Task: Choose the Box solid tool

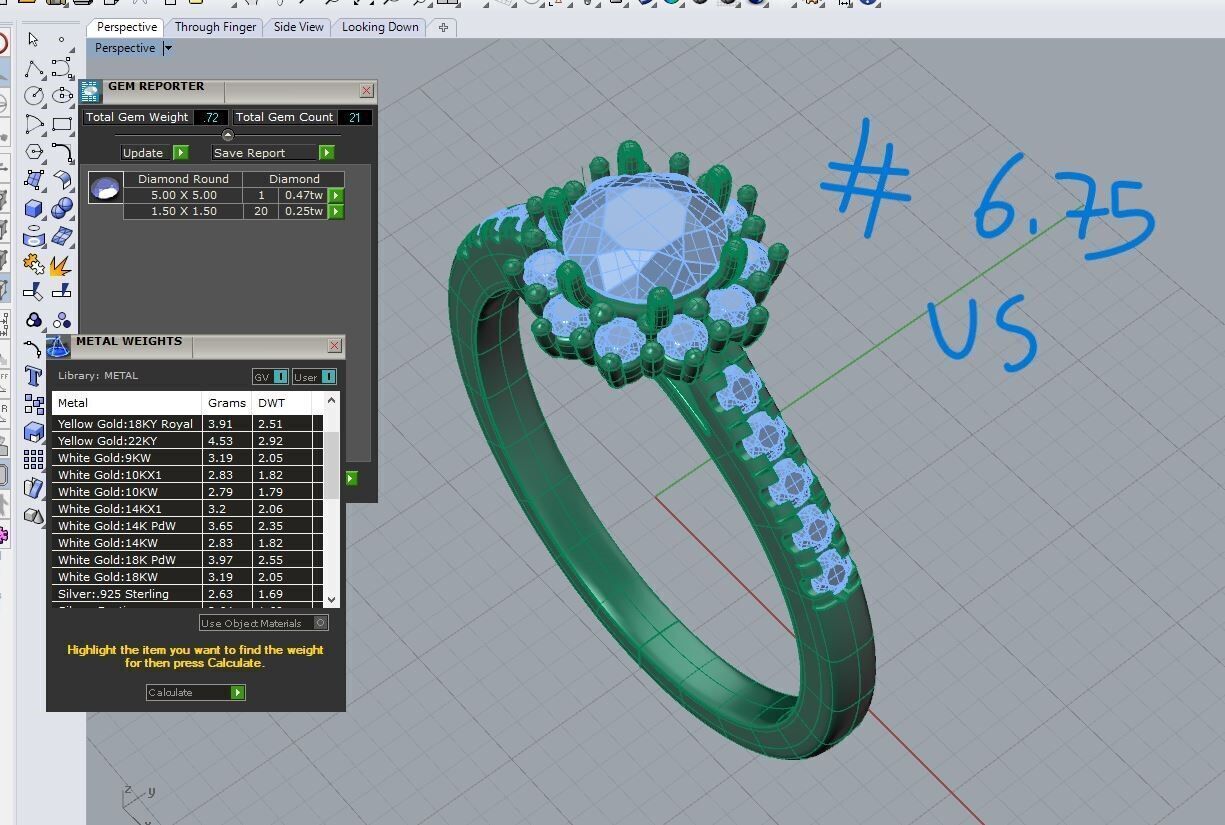Action: pyautogui.click(x=34, y=208)
